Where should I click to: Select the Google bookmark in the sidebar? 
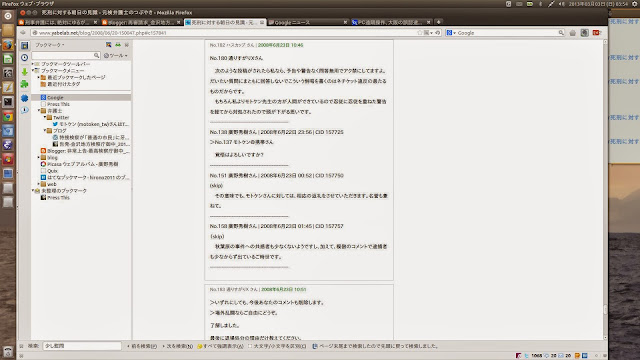coord(81,98)
